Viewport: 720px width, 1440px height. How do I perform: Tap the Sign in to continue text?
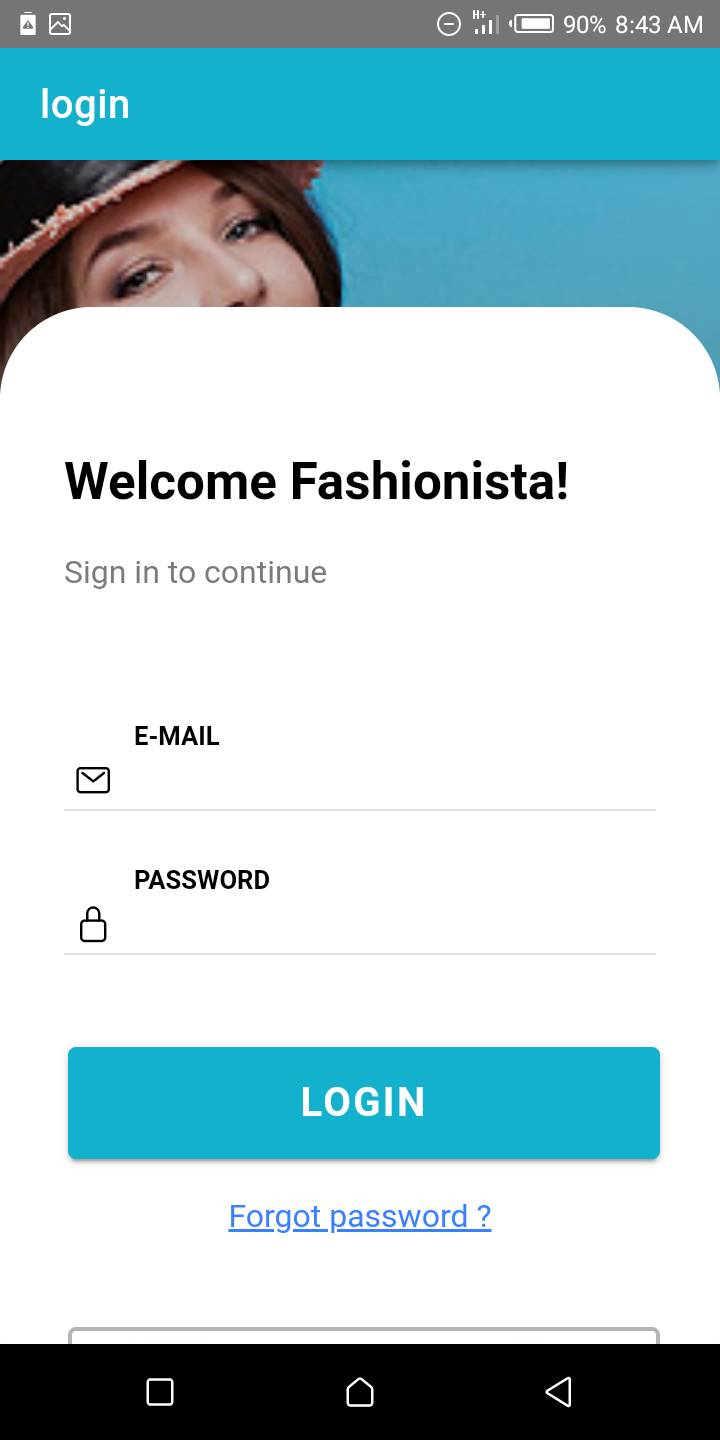coord(196,572)
